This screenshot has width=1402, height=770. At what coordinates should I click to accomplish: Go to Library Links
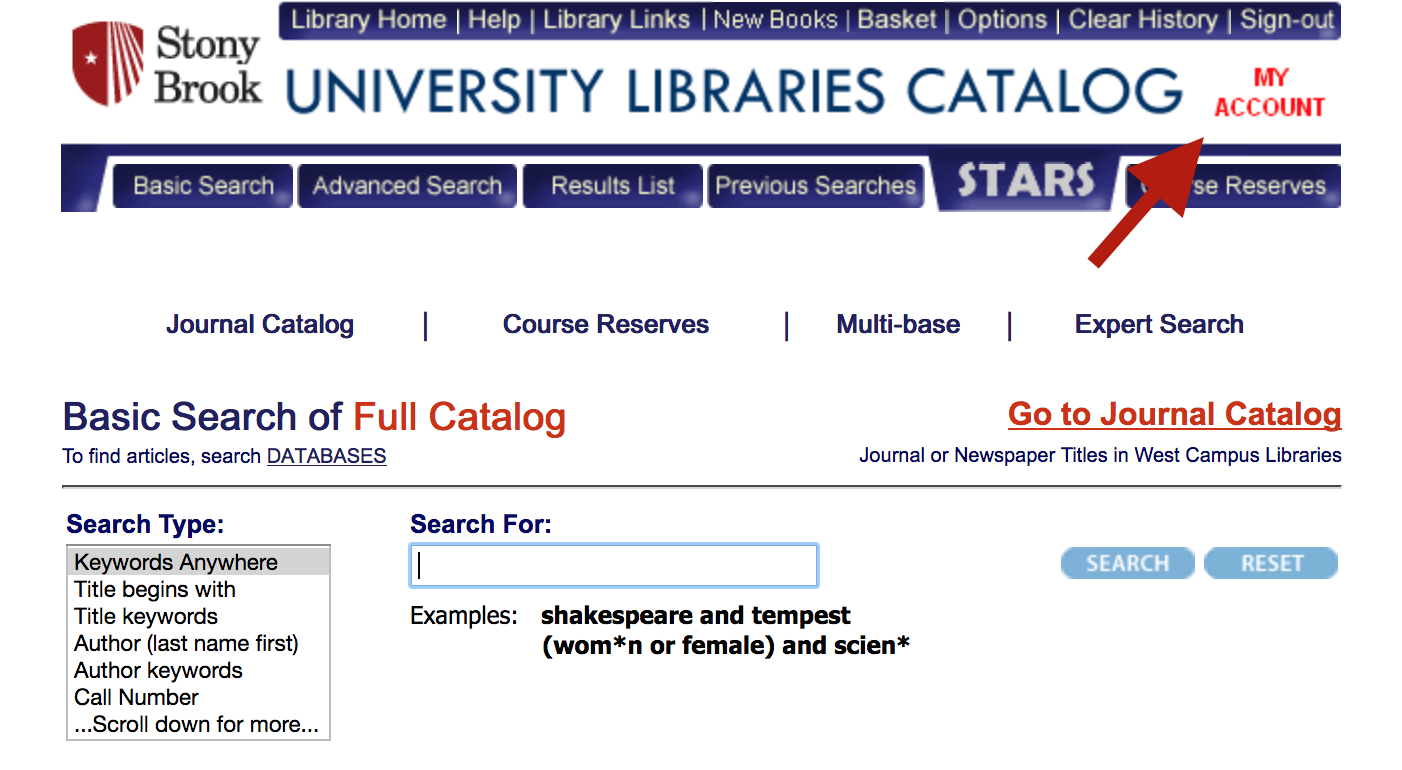click(x=616, y=20)
